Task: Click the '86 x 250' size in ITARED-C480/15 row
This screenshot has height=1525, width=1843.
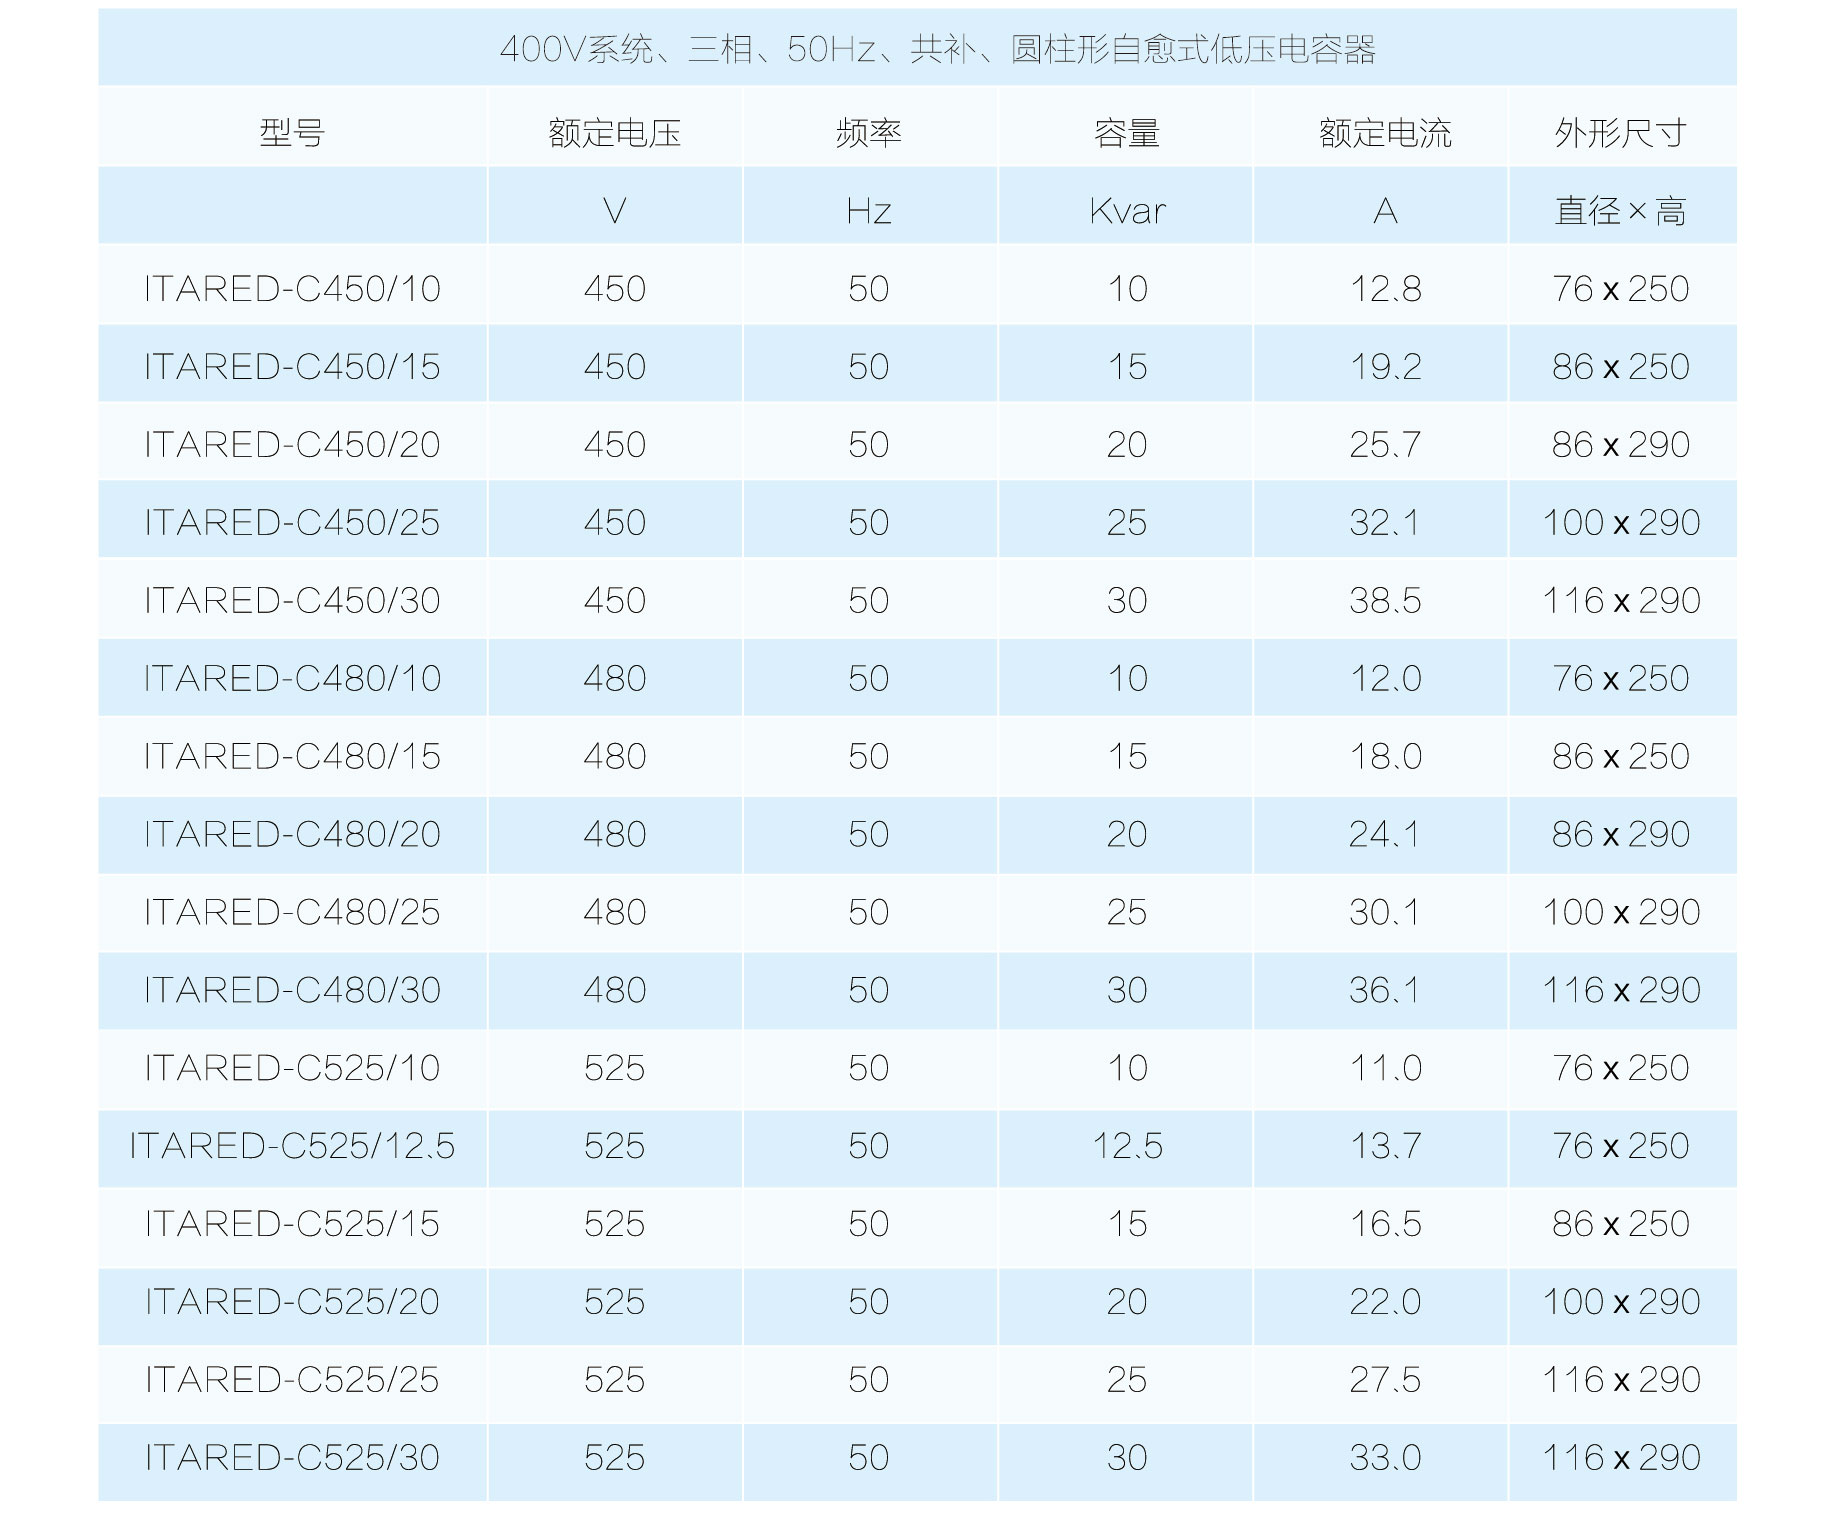Action: (x=1620, y=757)
